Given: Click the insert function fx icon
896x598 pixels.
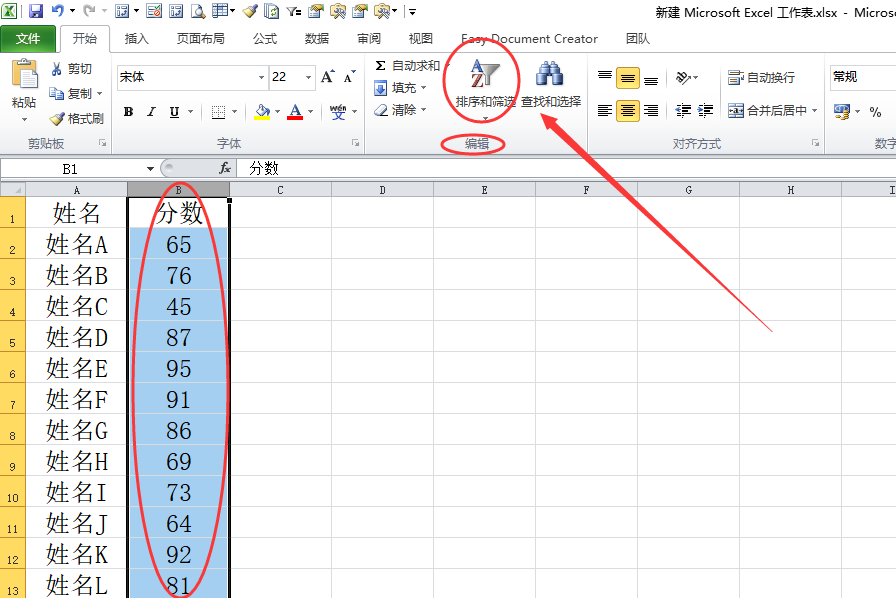Looking at the screenshot, I should click(225, 168).
